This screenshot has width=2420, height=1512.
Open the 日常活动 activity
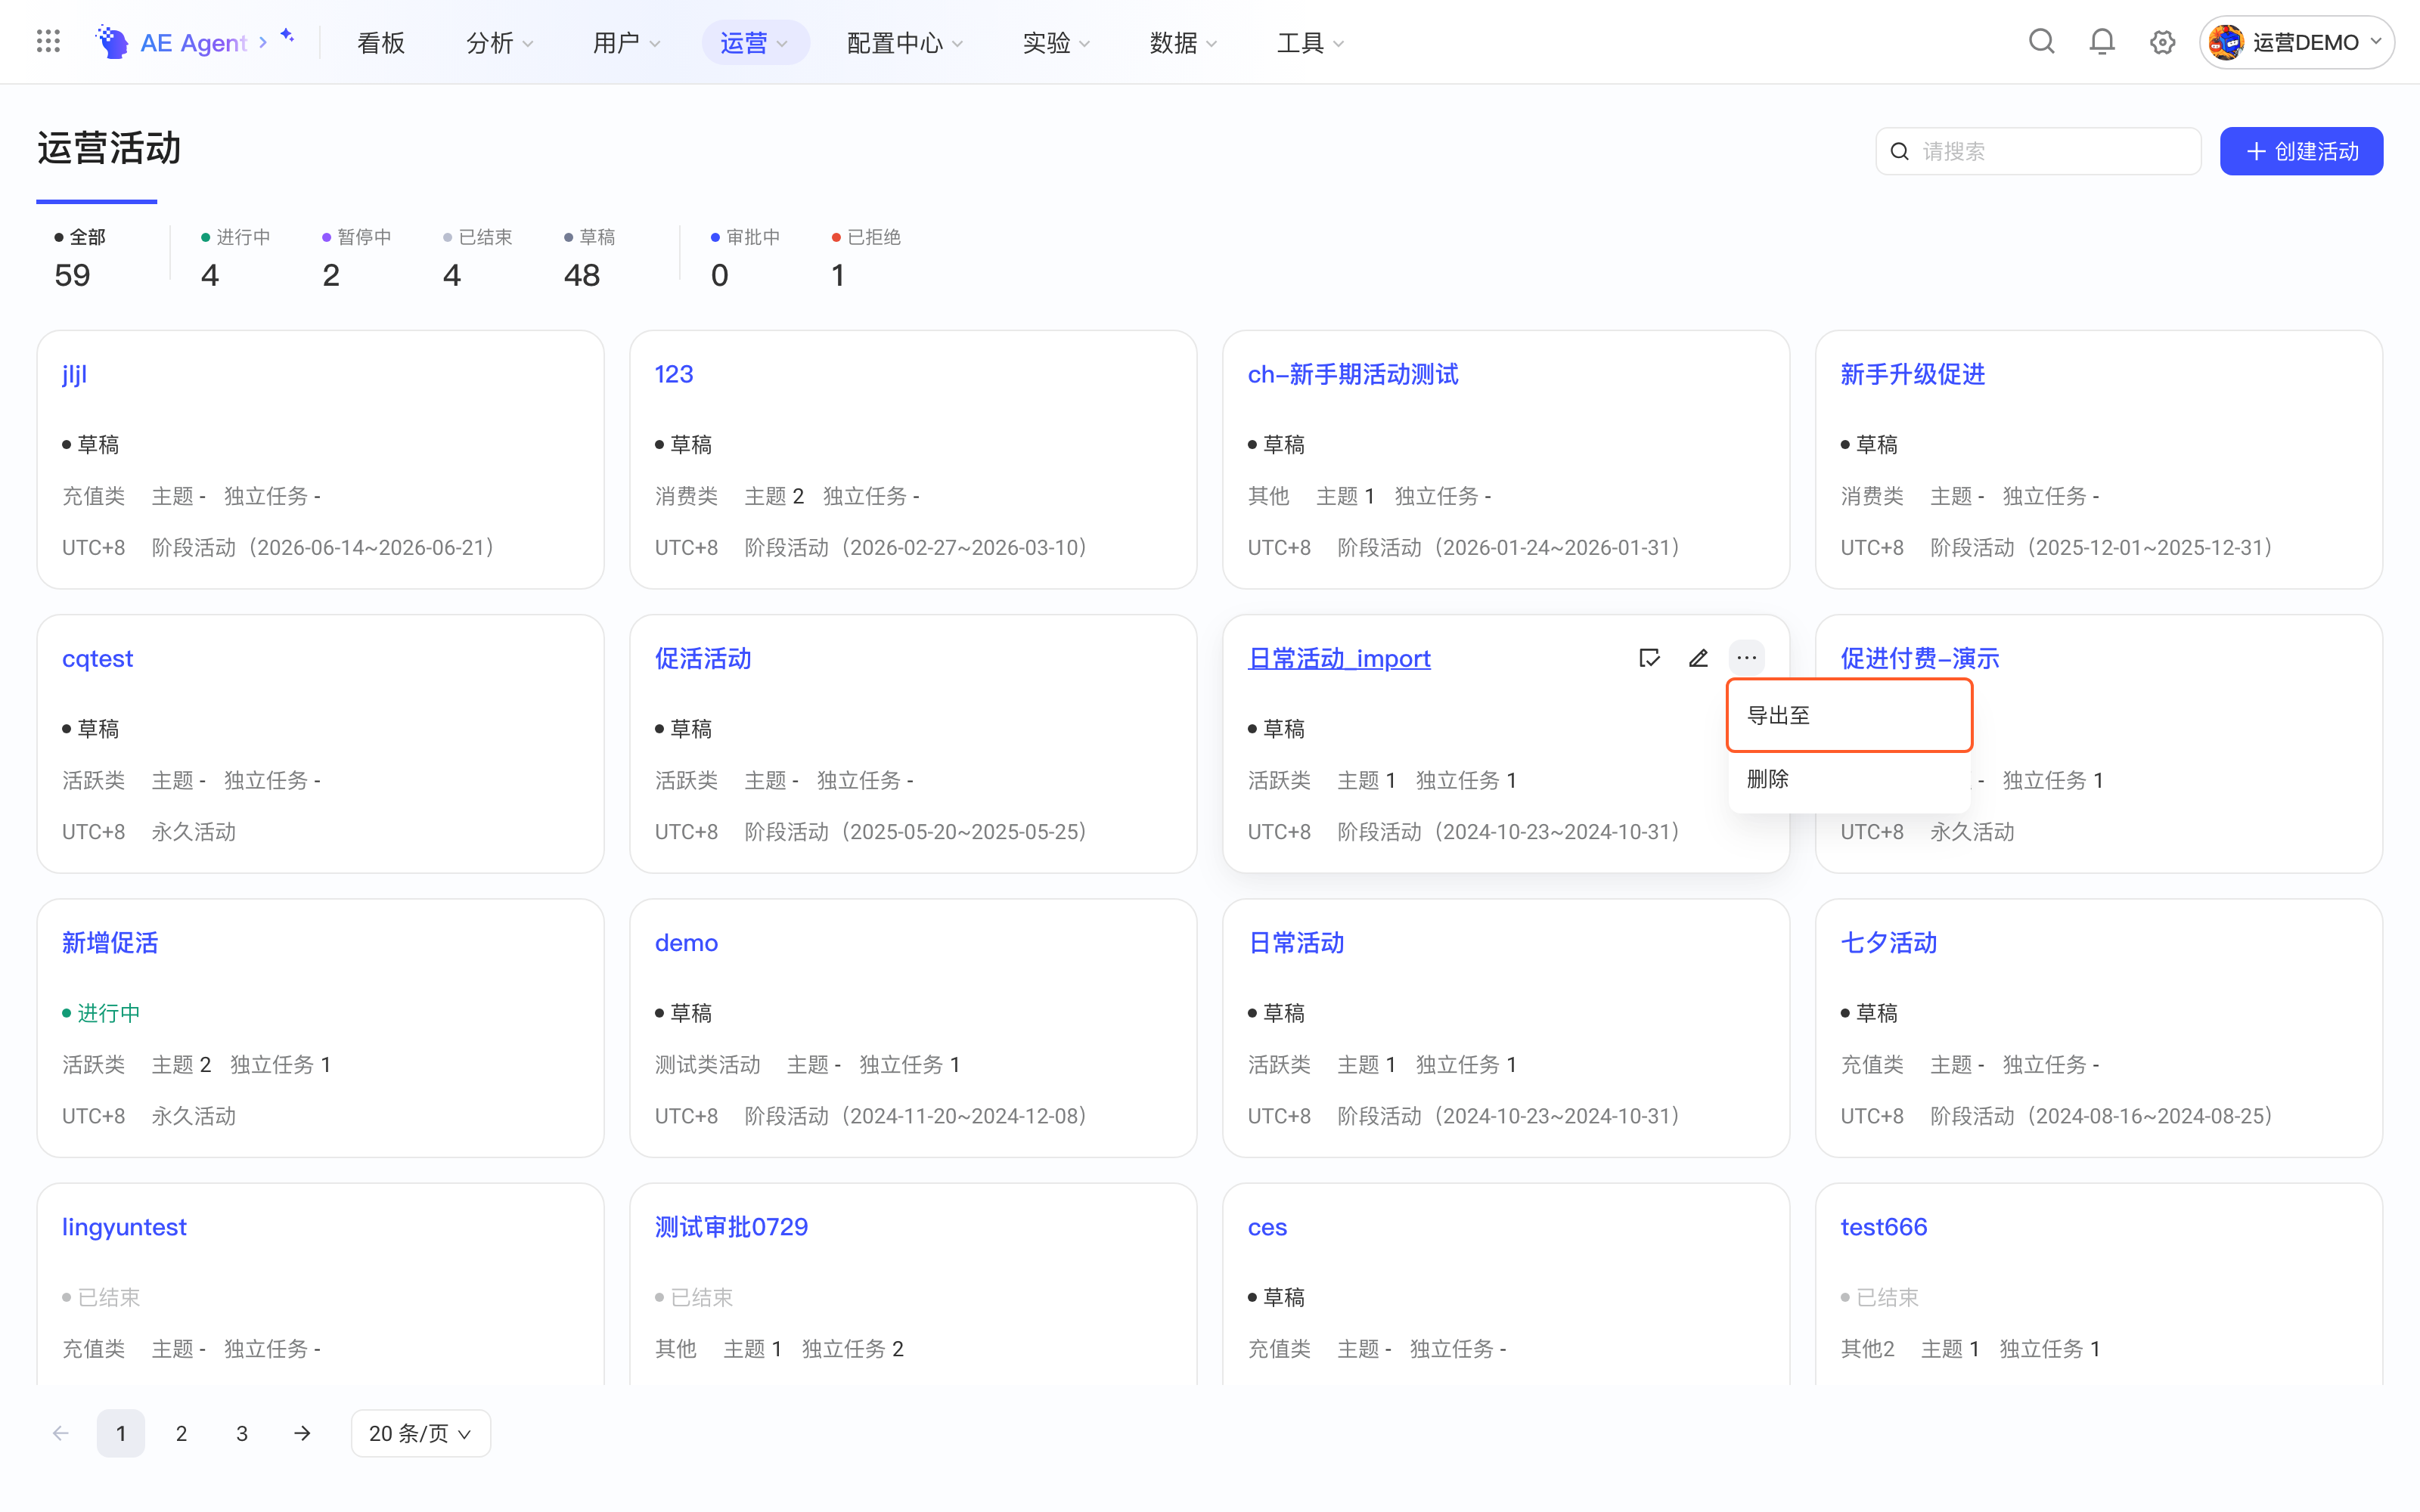click(1296, 942)
